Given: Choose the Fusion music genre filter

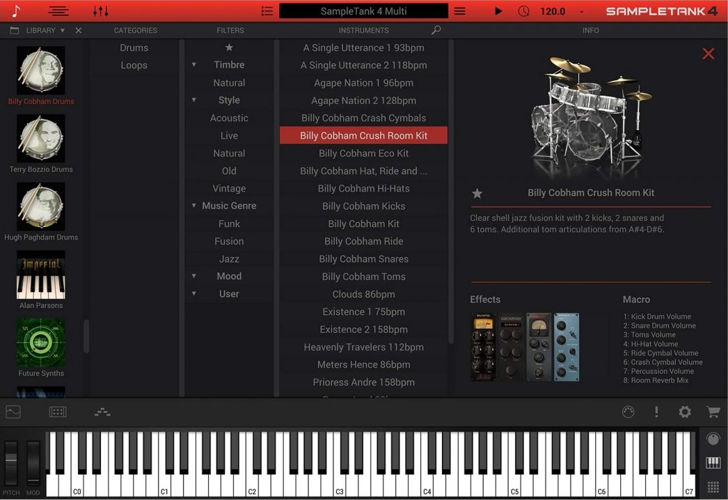Looking at the screenshot, I should pos(229,241).
